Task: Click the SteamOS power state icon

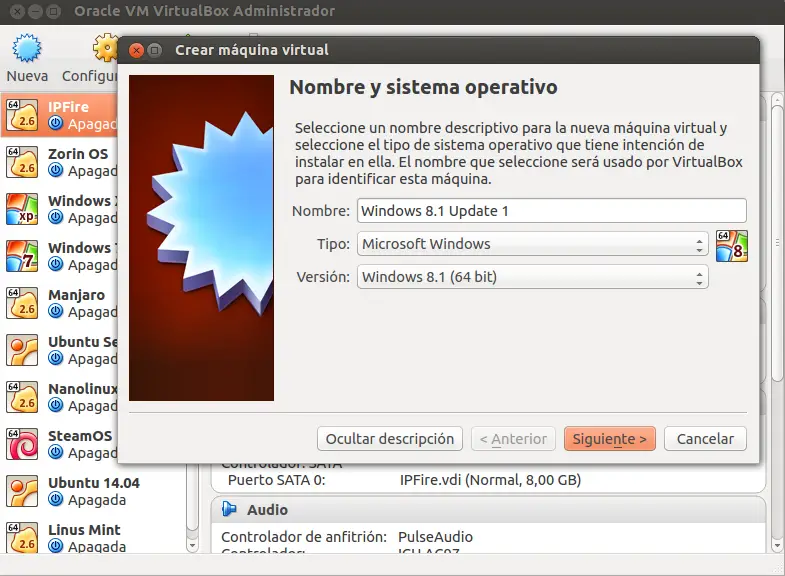Action: pyautogui.click(x=56, y=452)
